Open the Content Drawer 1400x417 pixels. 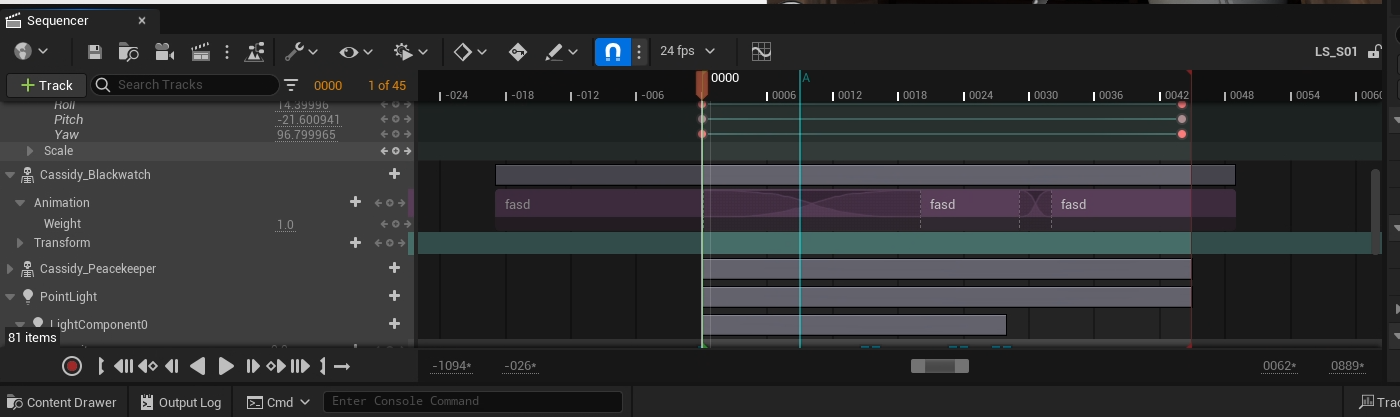[x=61, y=403]
